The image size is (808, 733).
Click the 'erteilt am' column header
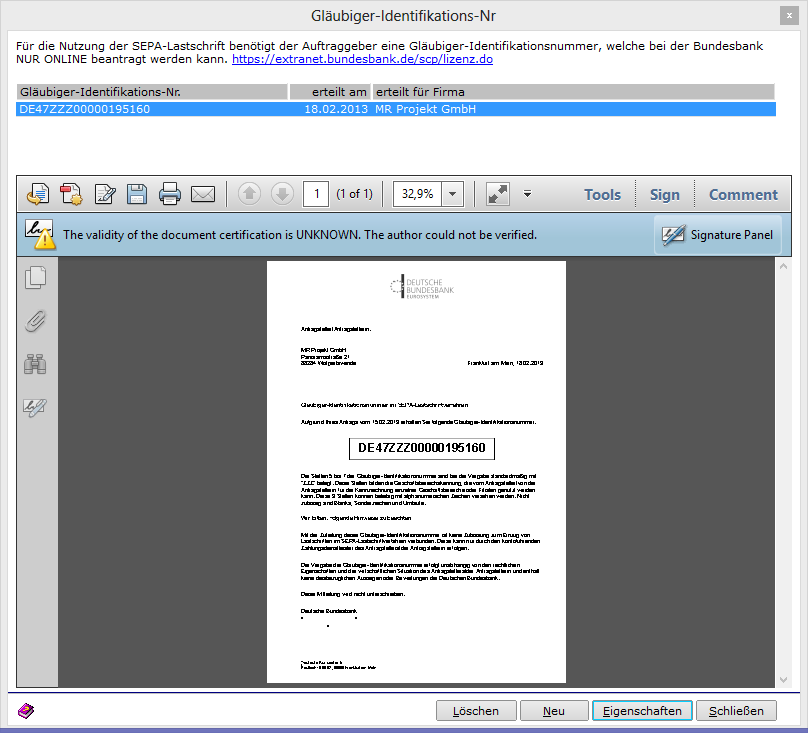(x=330, y=92)
